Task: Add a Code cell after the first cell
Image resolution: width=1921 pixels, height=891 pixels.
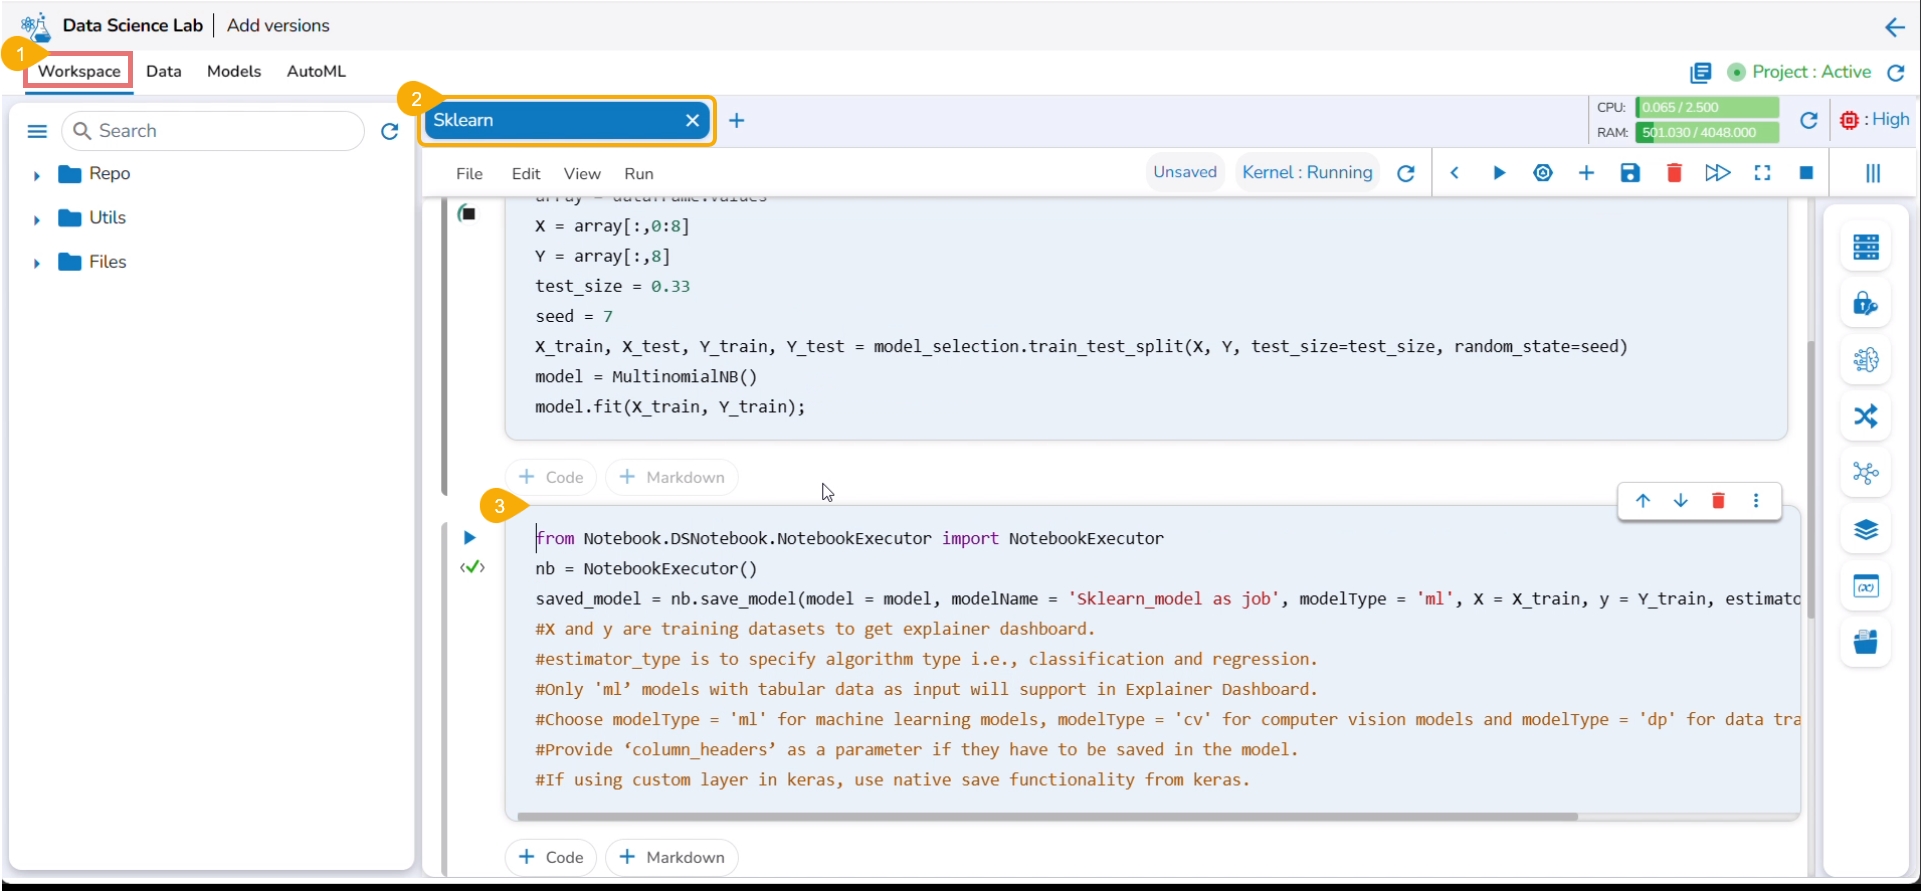Action: [551, 477]
